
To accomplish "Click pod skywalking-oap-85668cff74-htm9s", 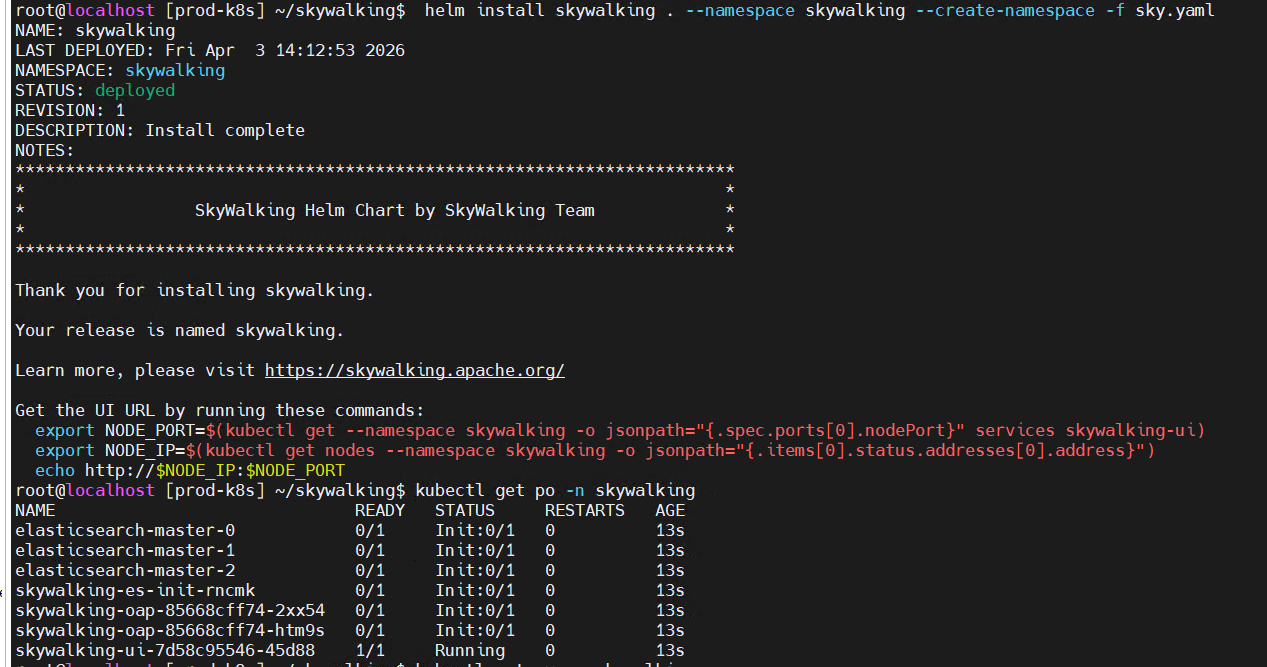I will pyautogui.click(x=170, y=630).
